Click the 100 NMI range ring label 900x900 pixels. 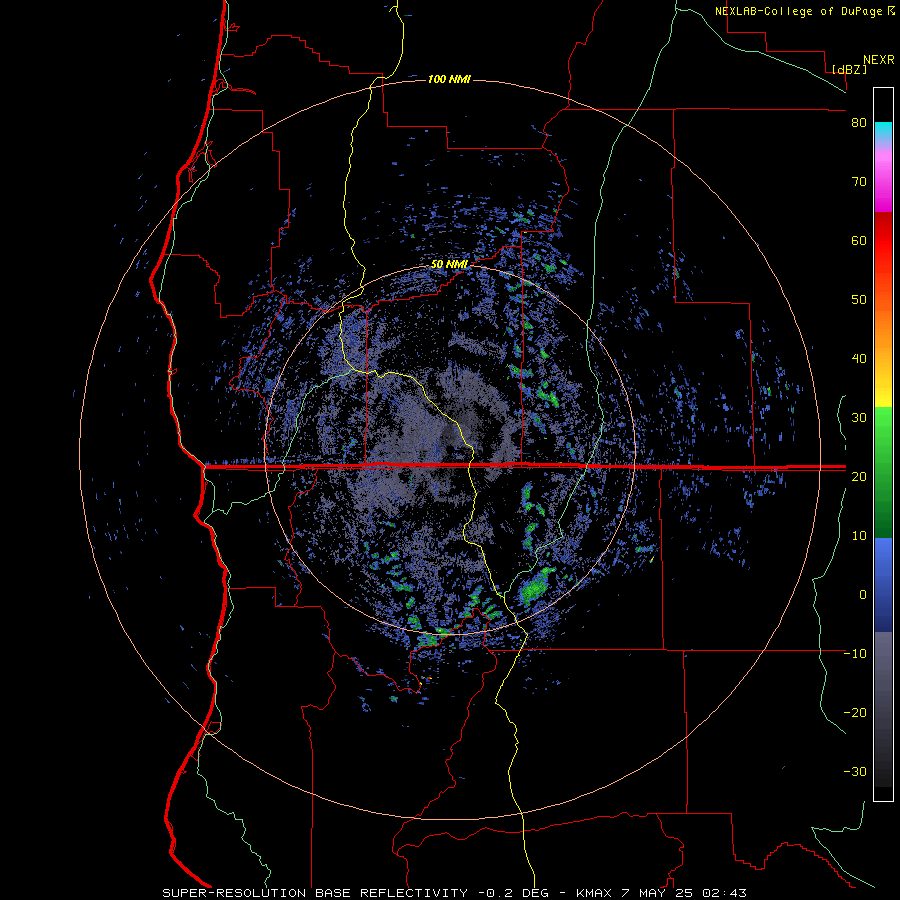(x=449, y=79)
